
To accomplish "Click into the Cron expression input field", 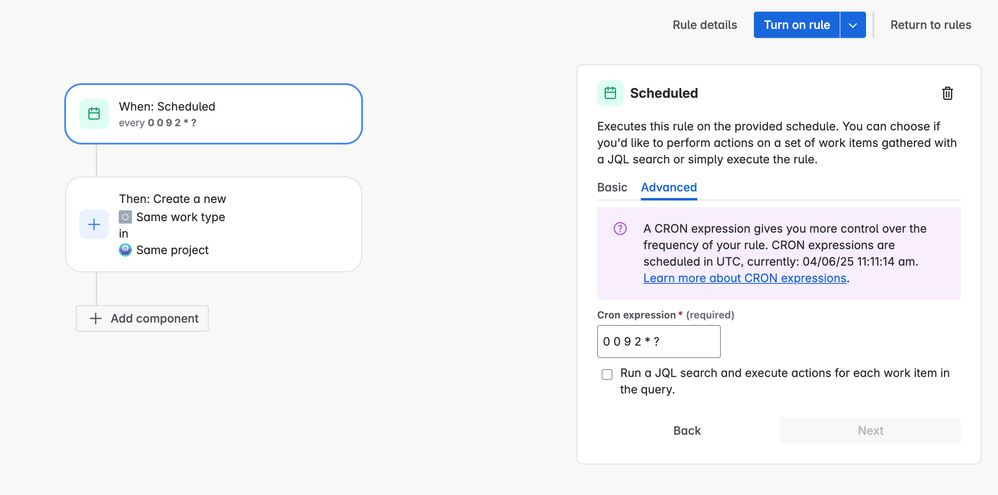I will pyautogui.click(x=659, y=342).
